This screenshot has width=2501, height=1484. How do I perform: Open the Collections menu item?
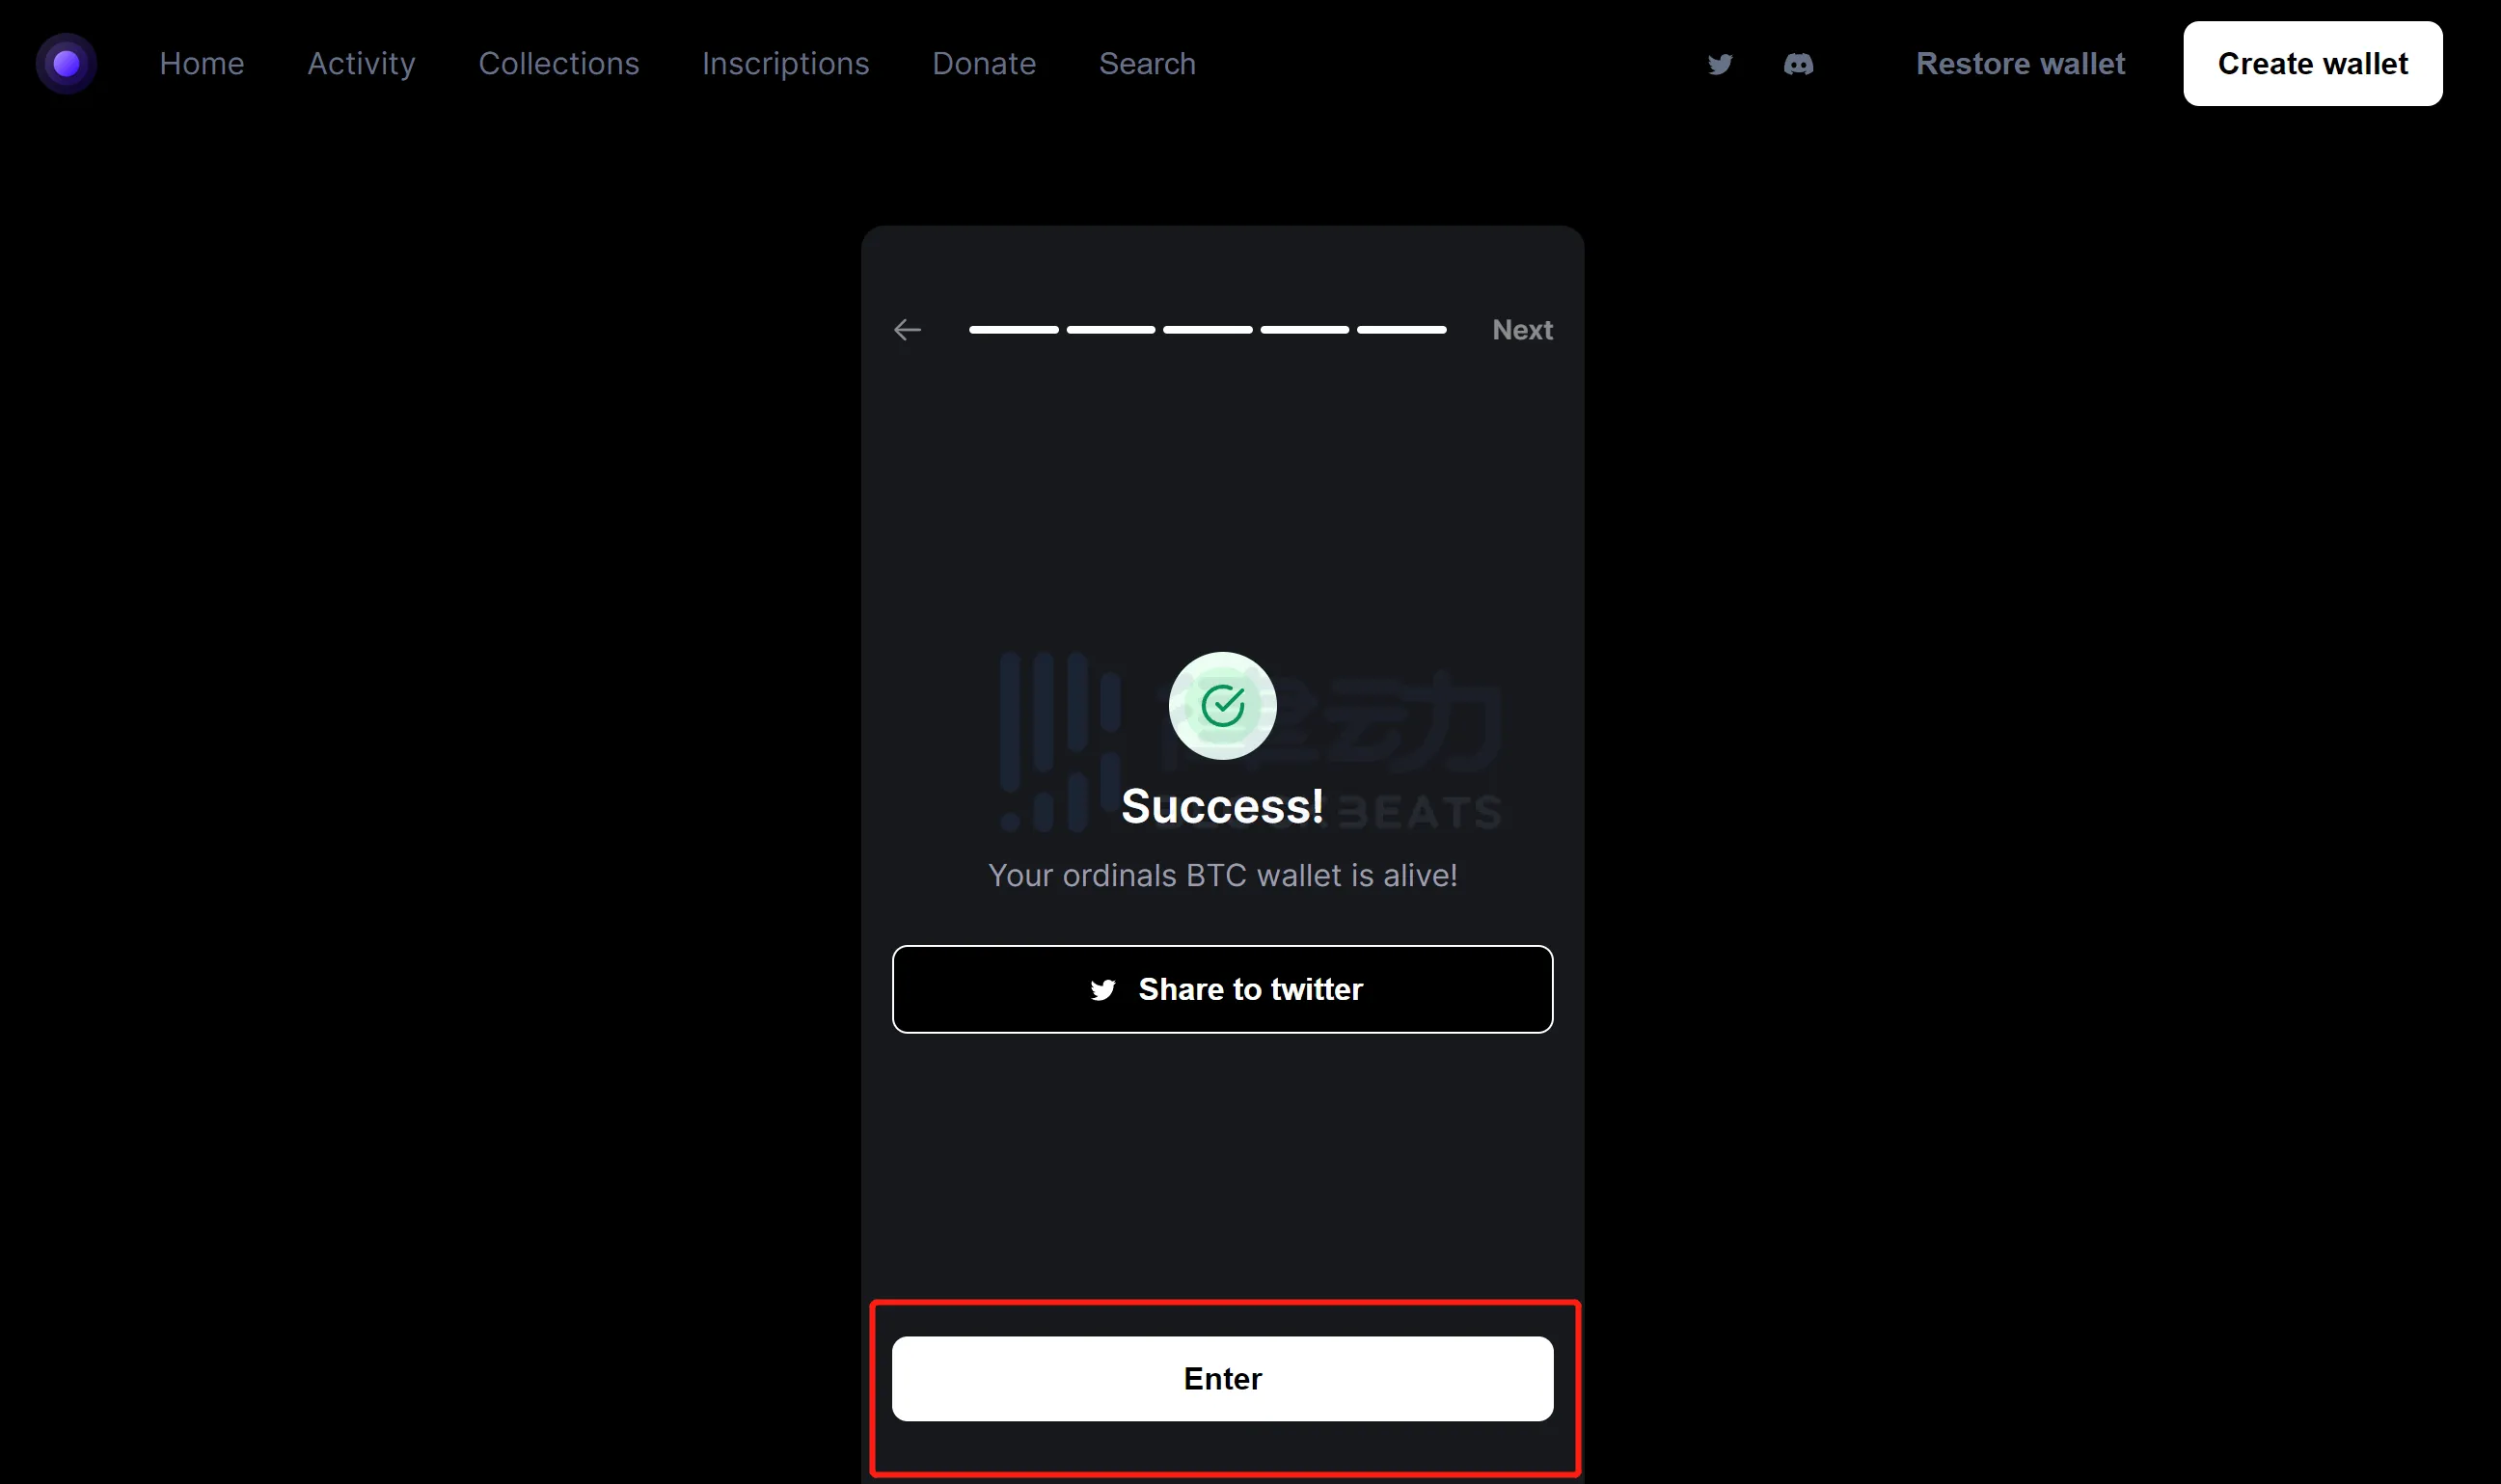[558, 64]
